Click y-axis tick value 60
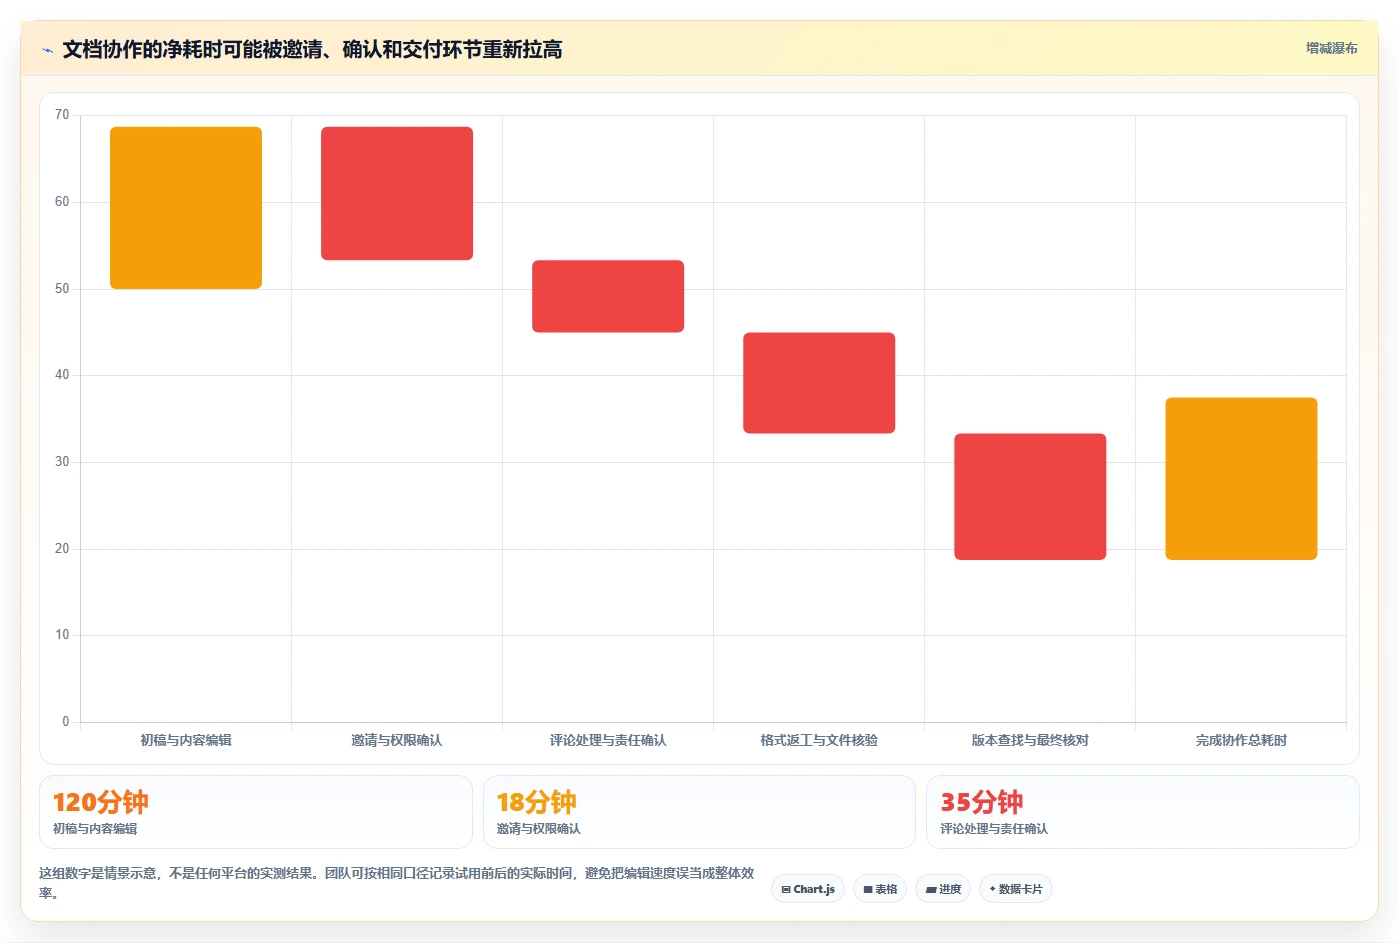The image size is (1399, 943). point(62,202)
